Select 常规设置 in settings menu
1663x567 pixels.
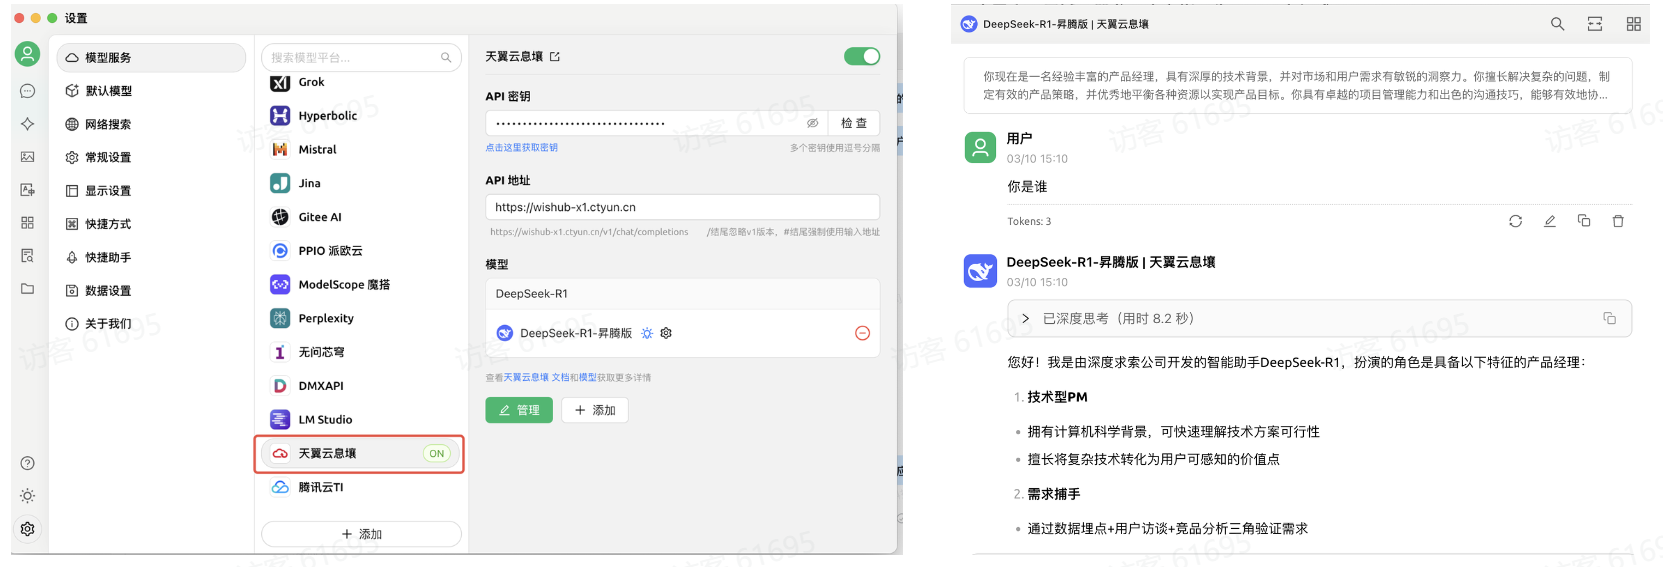coord(151,157)
